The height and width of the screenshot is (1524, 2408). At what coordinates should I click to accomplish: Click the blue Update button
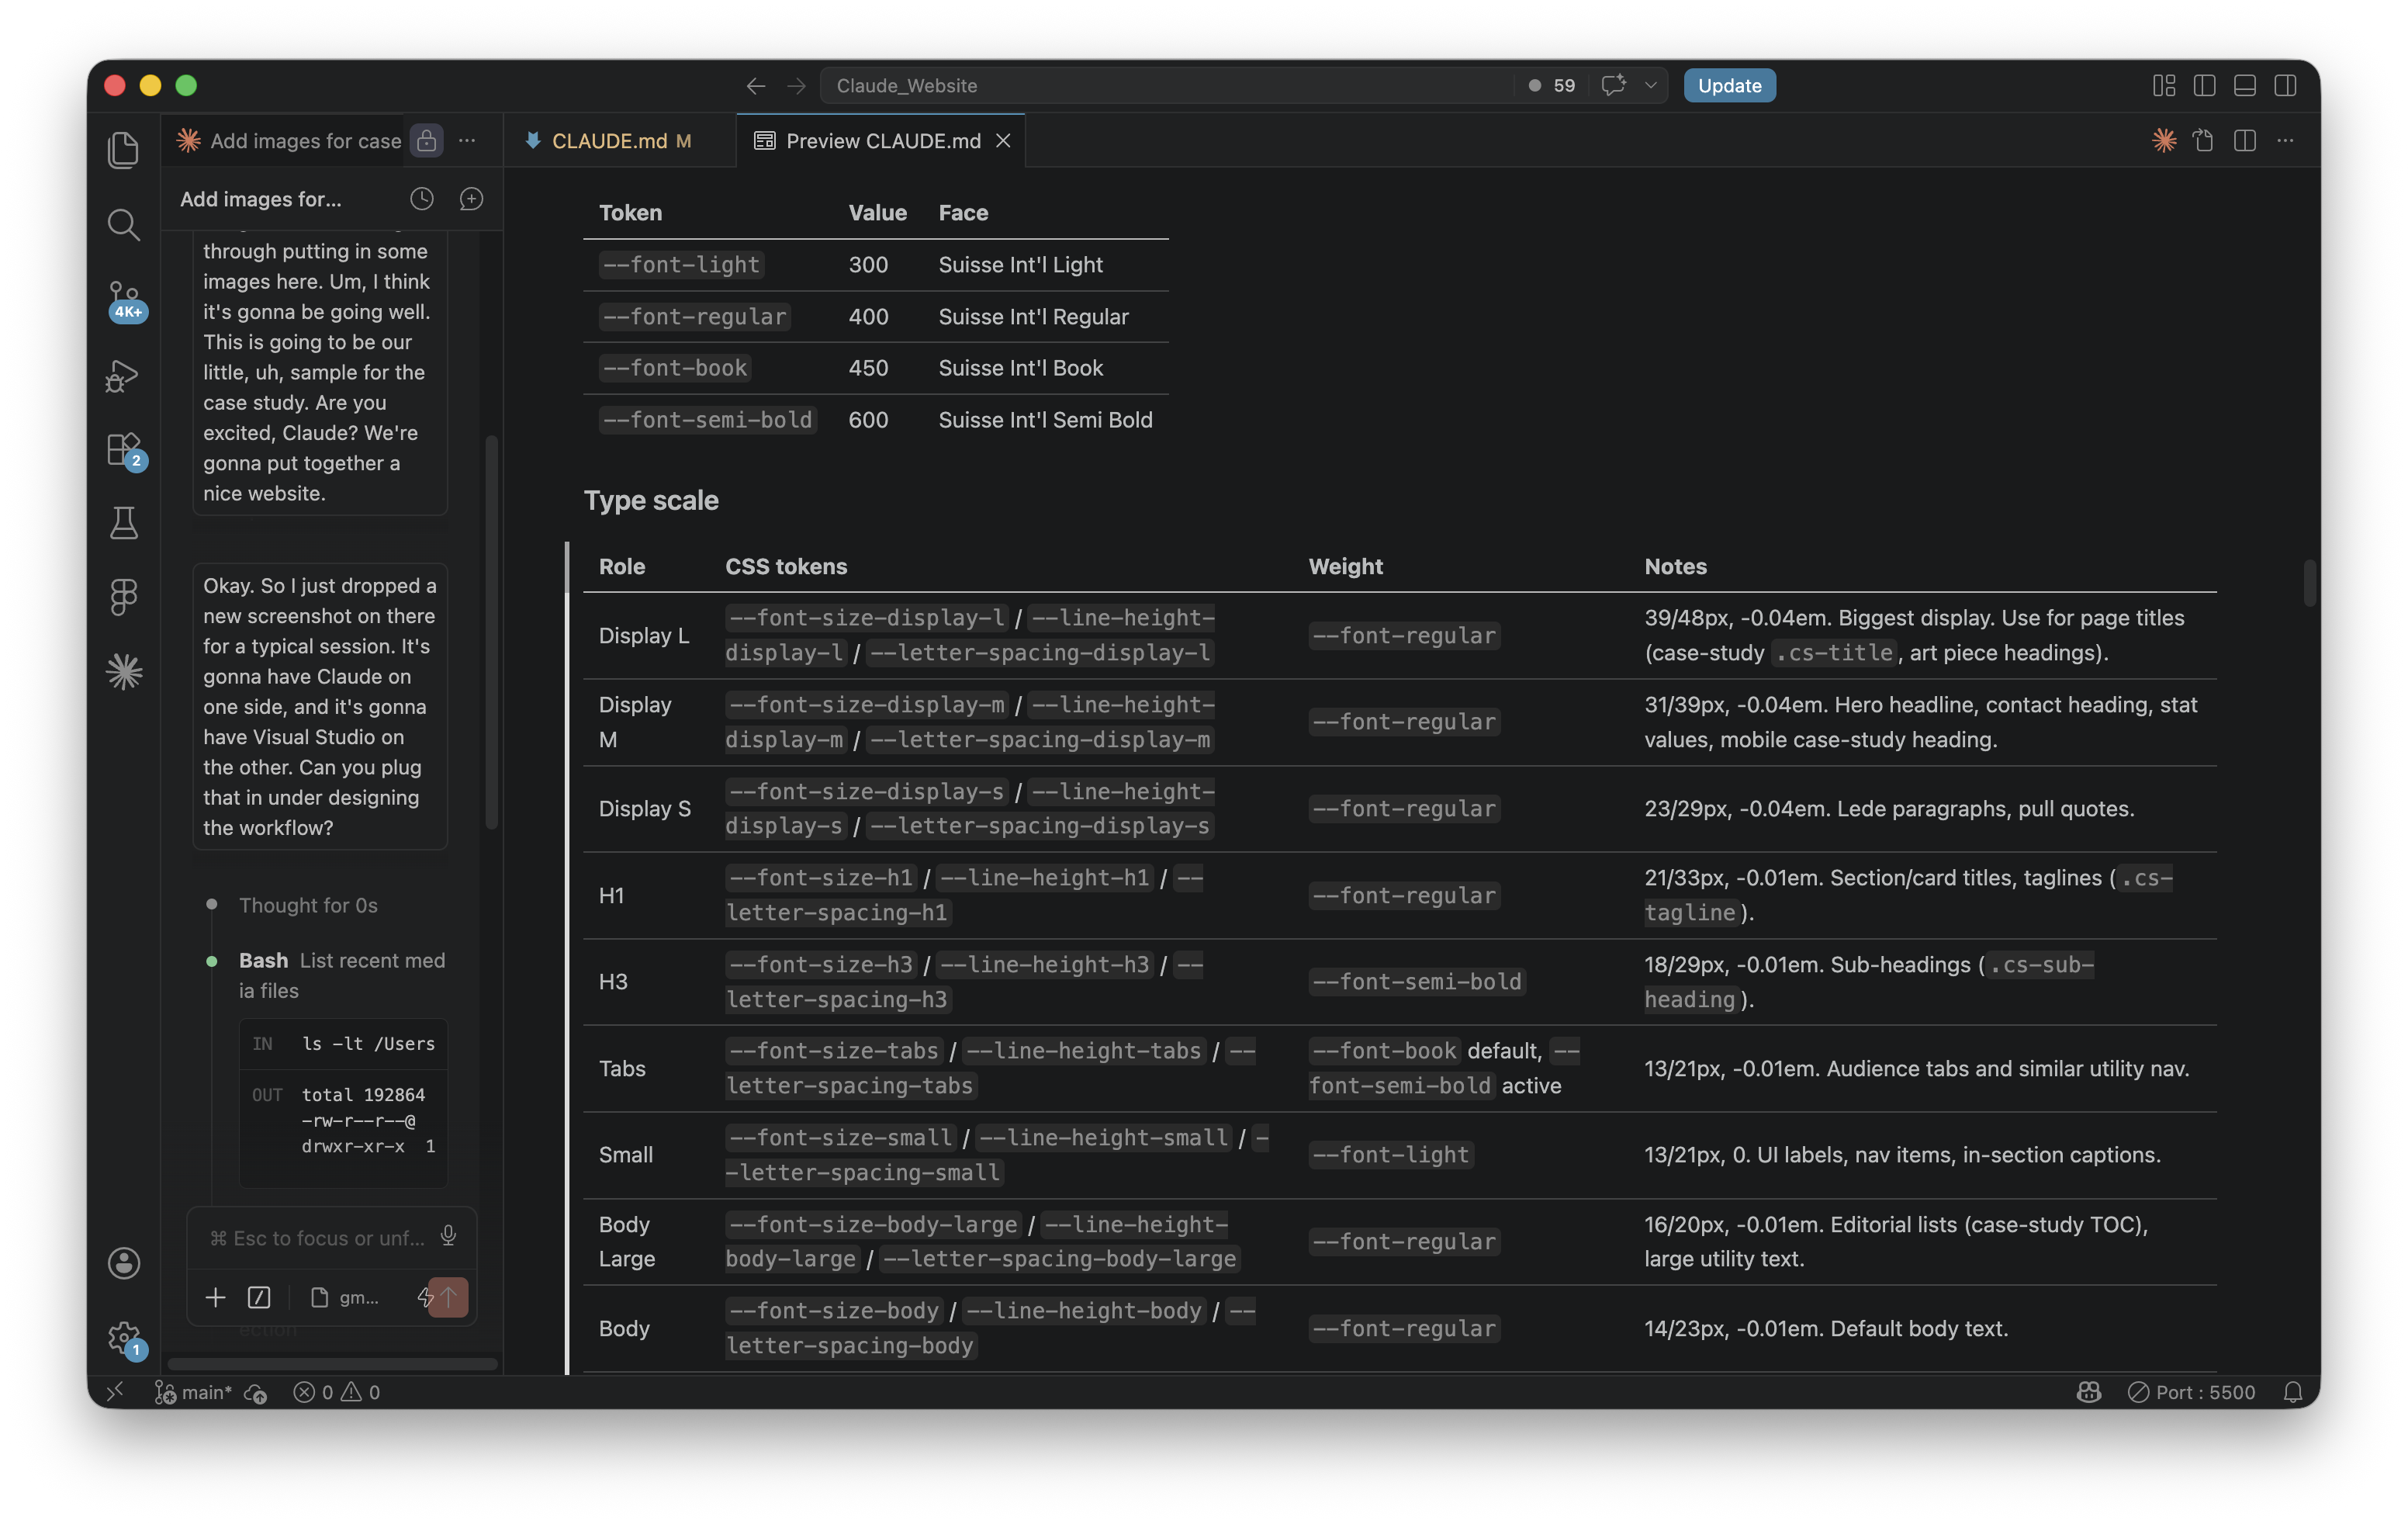[1729, 85]
